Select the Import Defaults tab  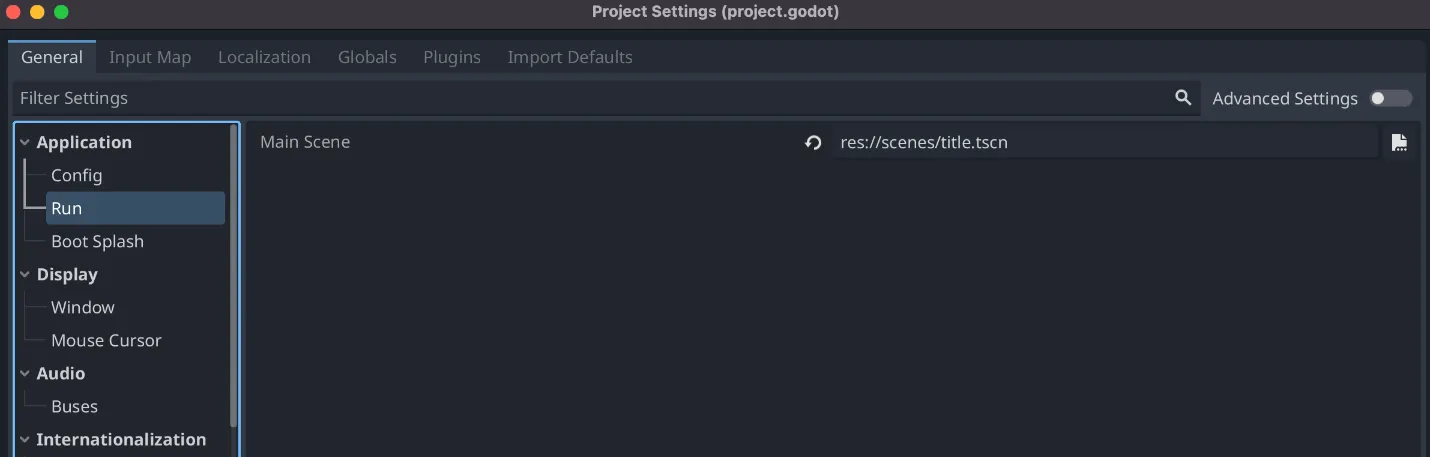(569, 57)
